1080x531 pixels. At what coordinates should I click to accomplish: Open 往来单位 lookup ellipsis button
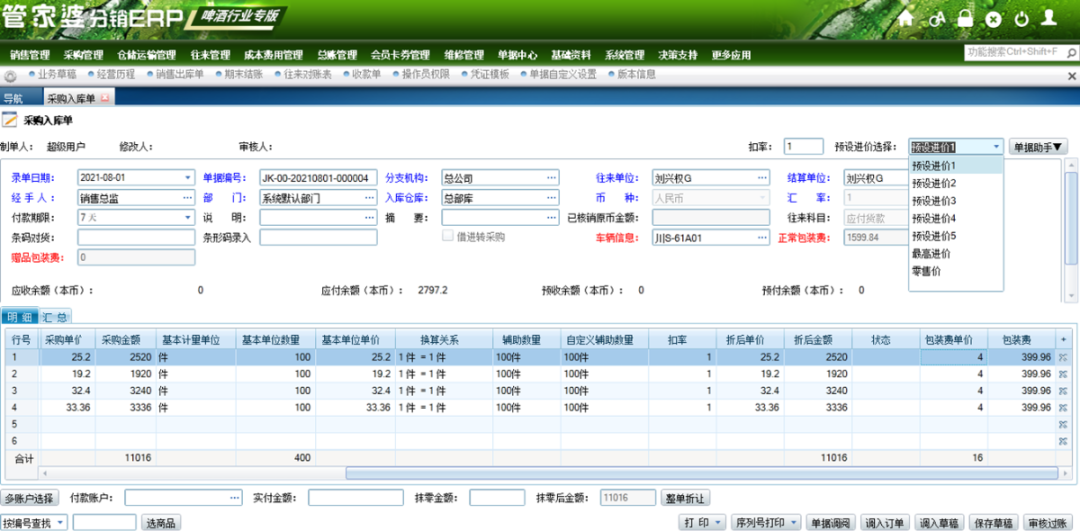[x=762, y=178]
